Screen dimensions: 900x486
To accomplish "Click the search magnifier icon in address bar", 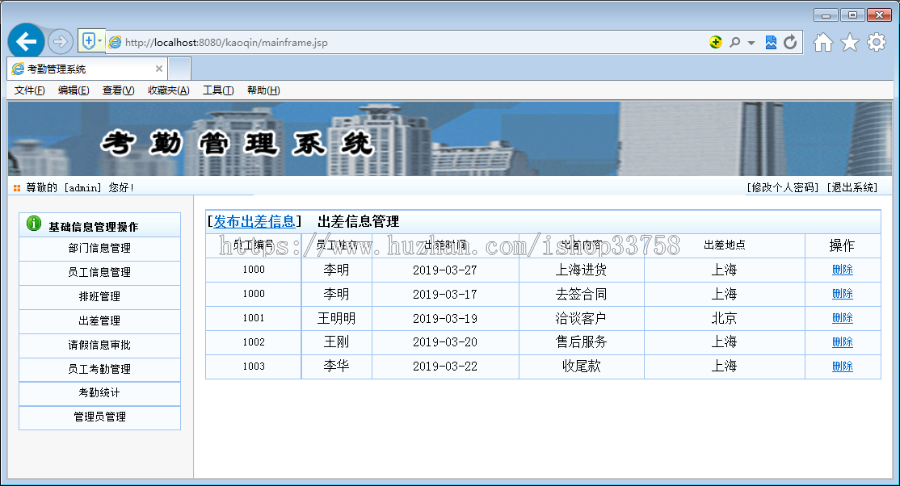I will (x=734, y=42).
